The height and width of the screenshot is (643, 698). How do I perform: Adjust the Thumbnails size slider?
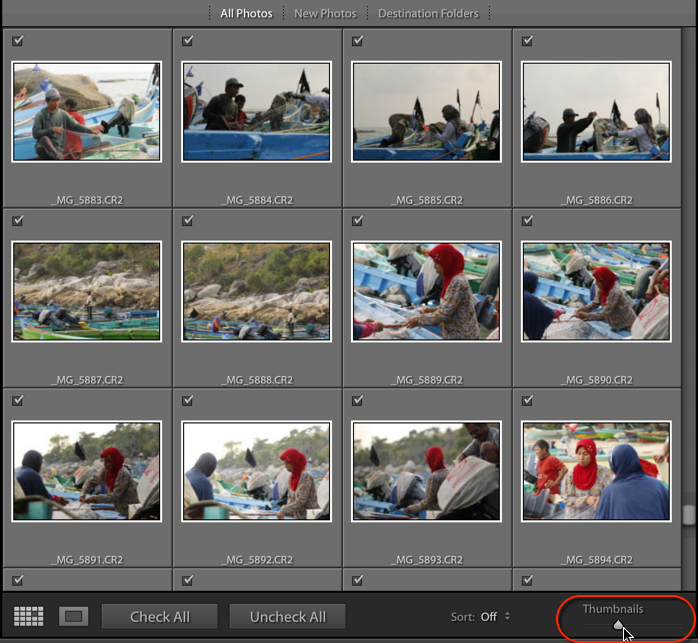coord(618,625)
